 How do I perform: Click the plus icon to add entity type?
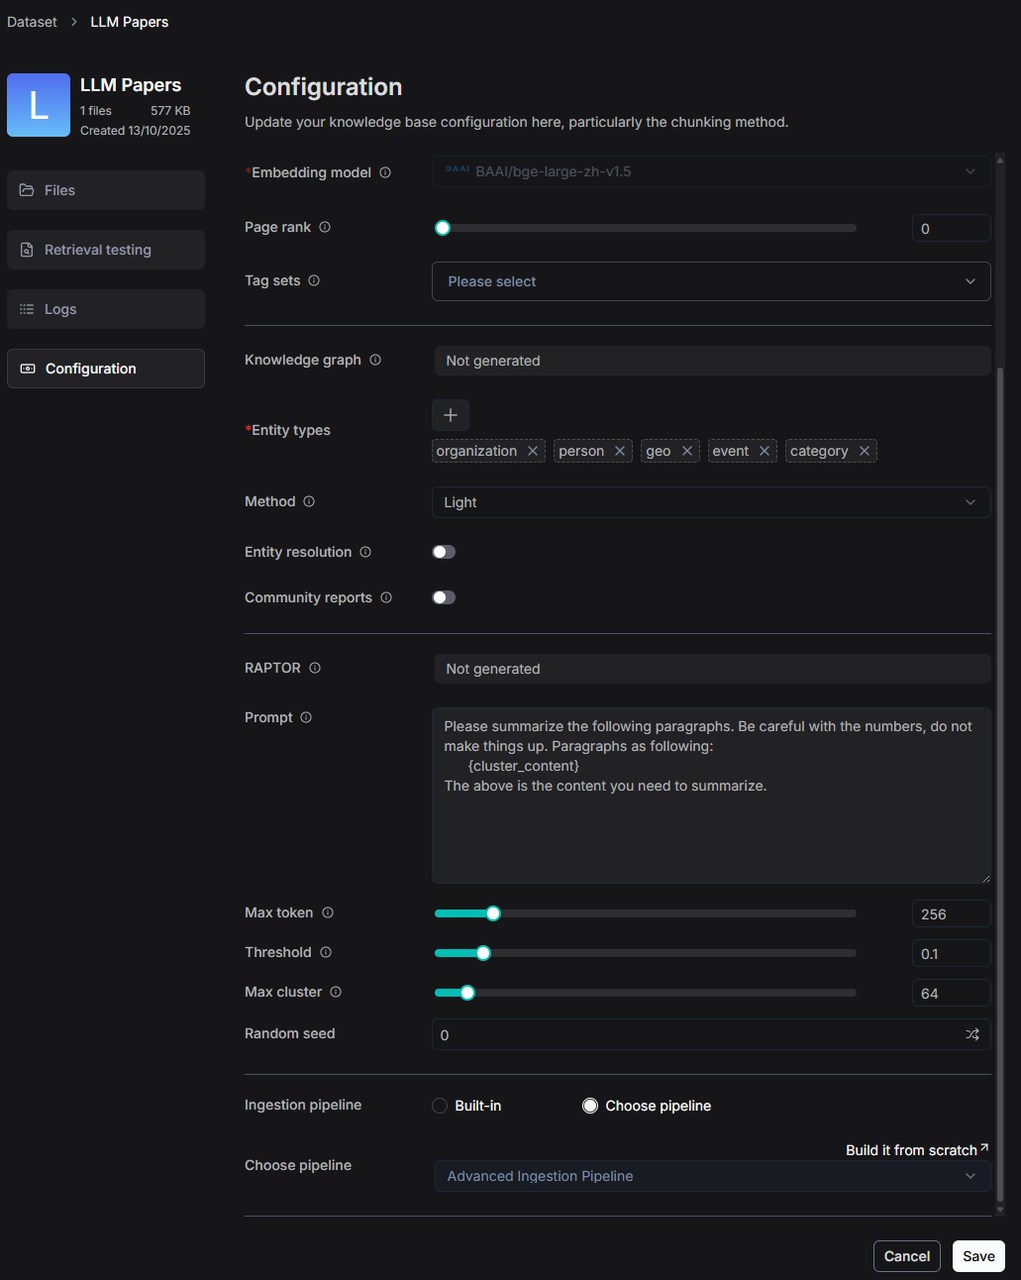click(450, 415)
